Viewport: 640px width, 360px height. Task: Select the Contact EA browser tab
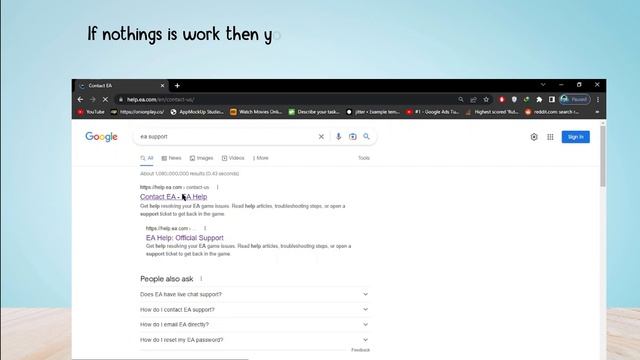[122, 86]
